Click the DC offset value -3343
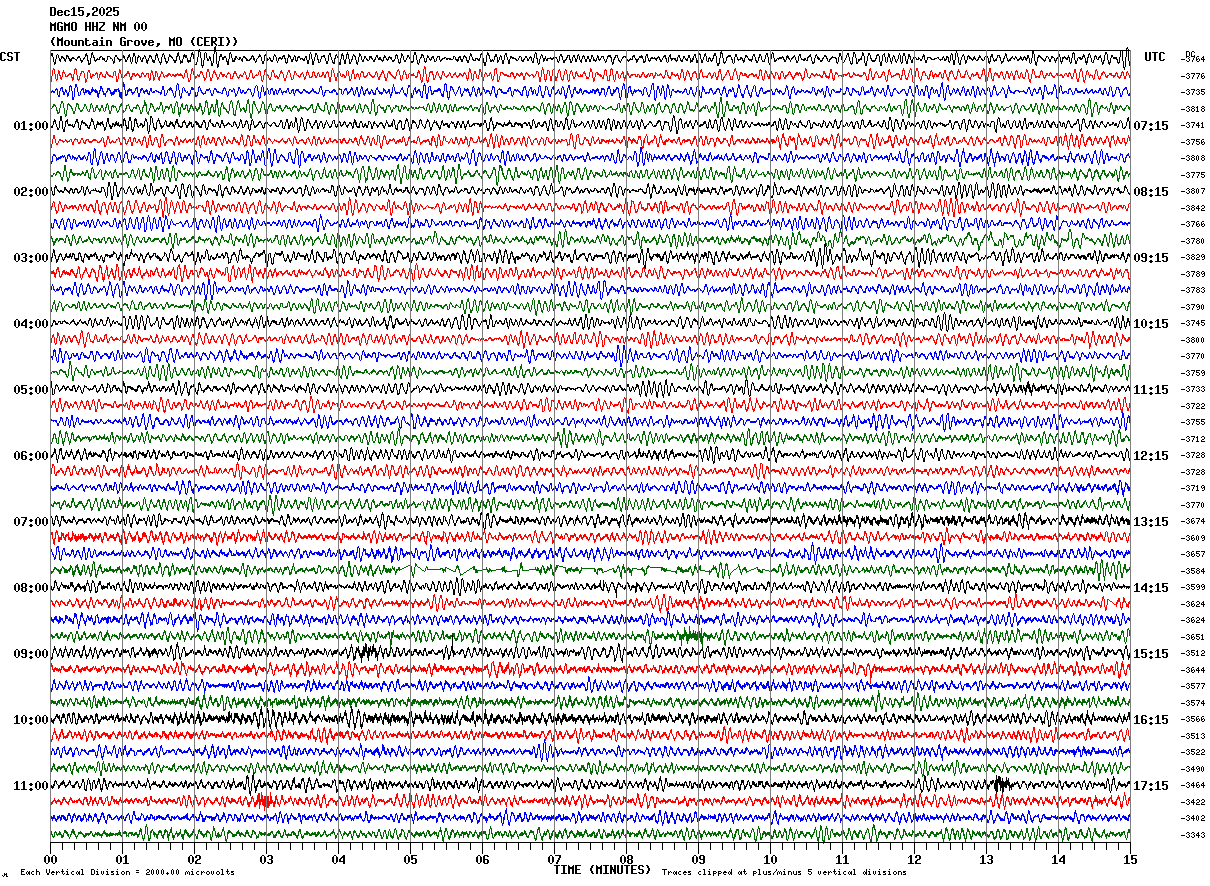The height and width of the screenshot is (886, 1210). [x=1193, y=835]
